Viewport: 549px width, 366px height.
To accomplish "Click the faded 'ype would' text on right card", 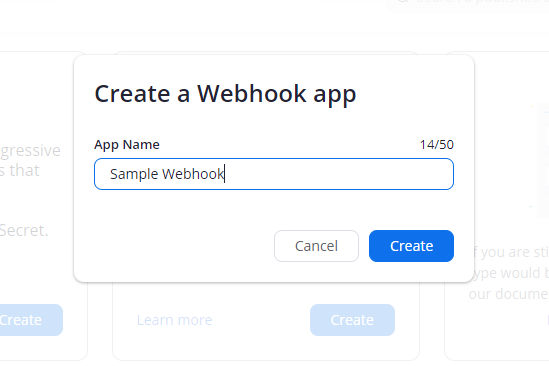I will click(x=509, y=273).
